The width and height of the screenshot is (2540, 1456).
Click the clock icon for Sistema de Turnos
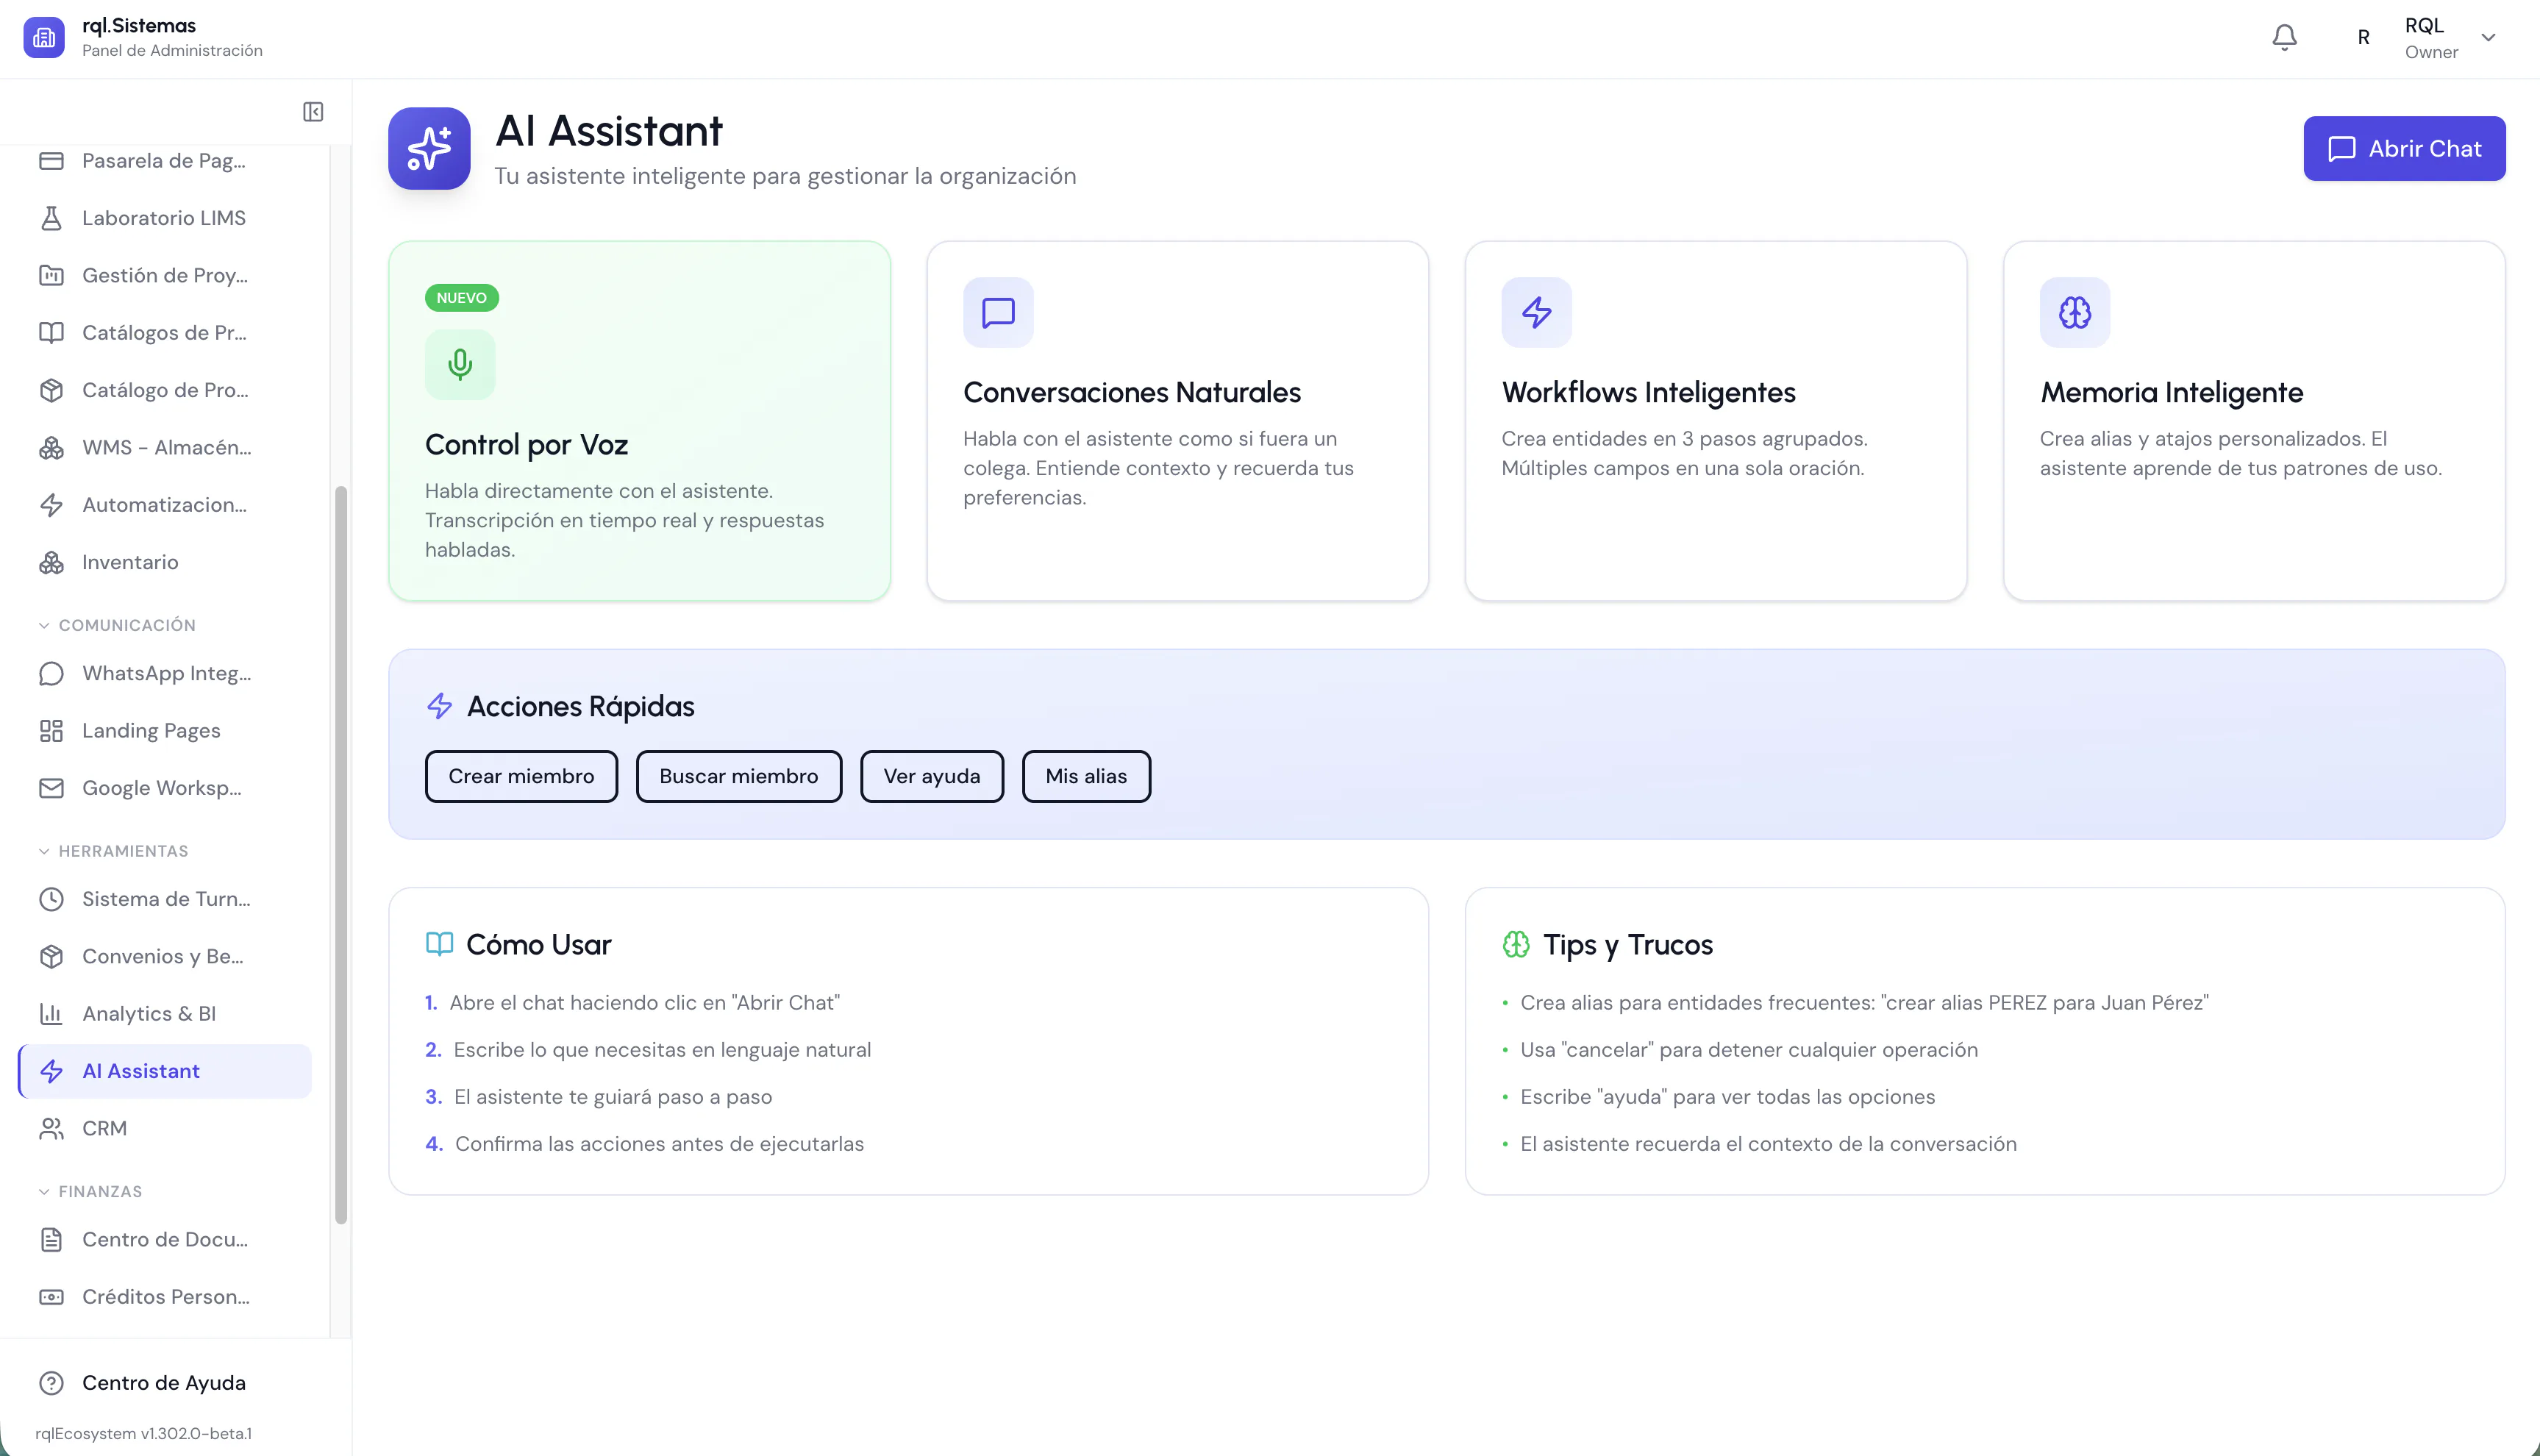tap(51, 899)
